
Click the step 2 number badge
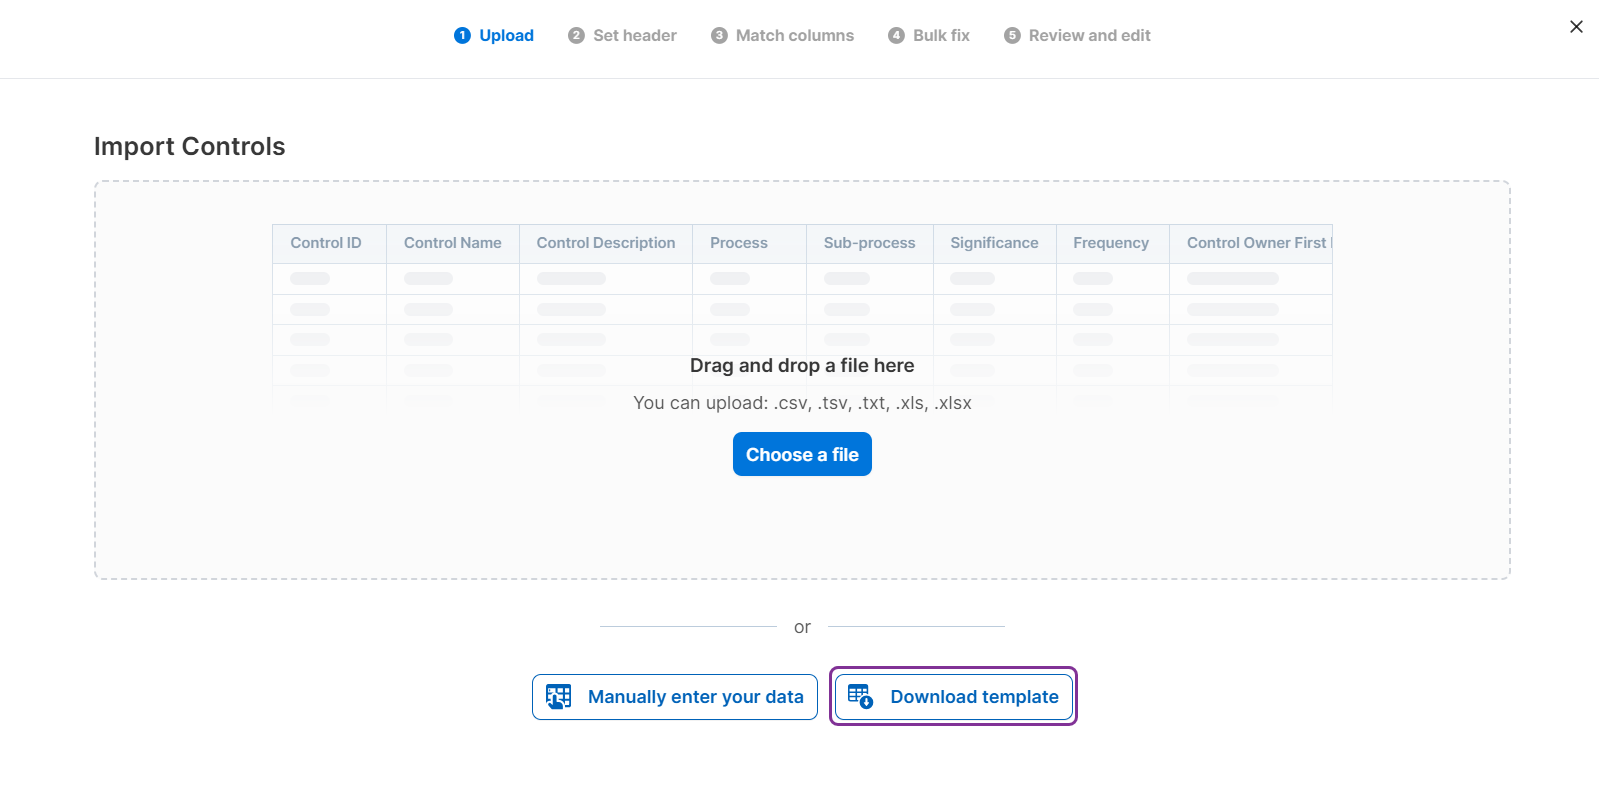pos(576,35)
